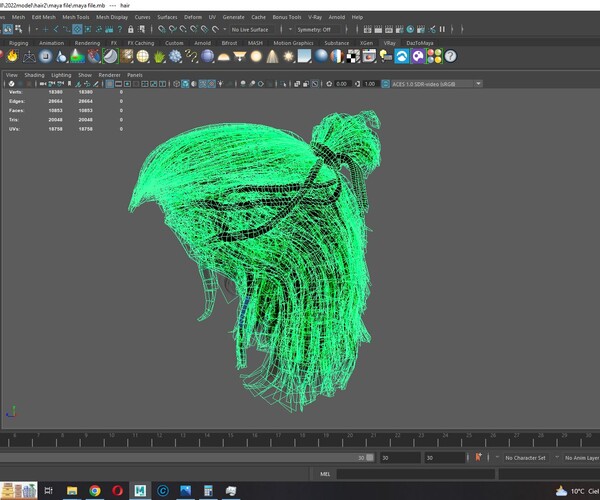Open the No Character Set dropdown

[x=525, y=458]
